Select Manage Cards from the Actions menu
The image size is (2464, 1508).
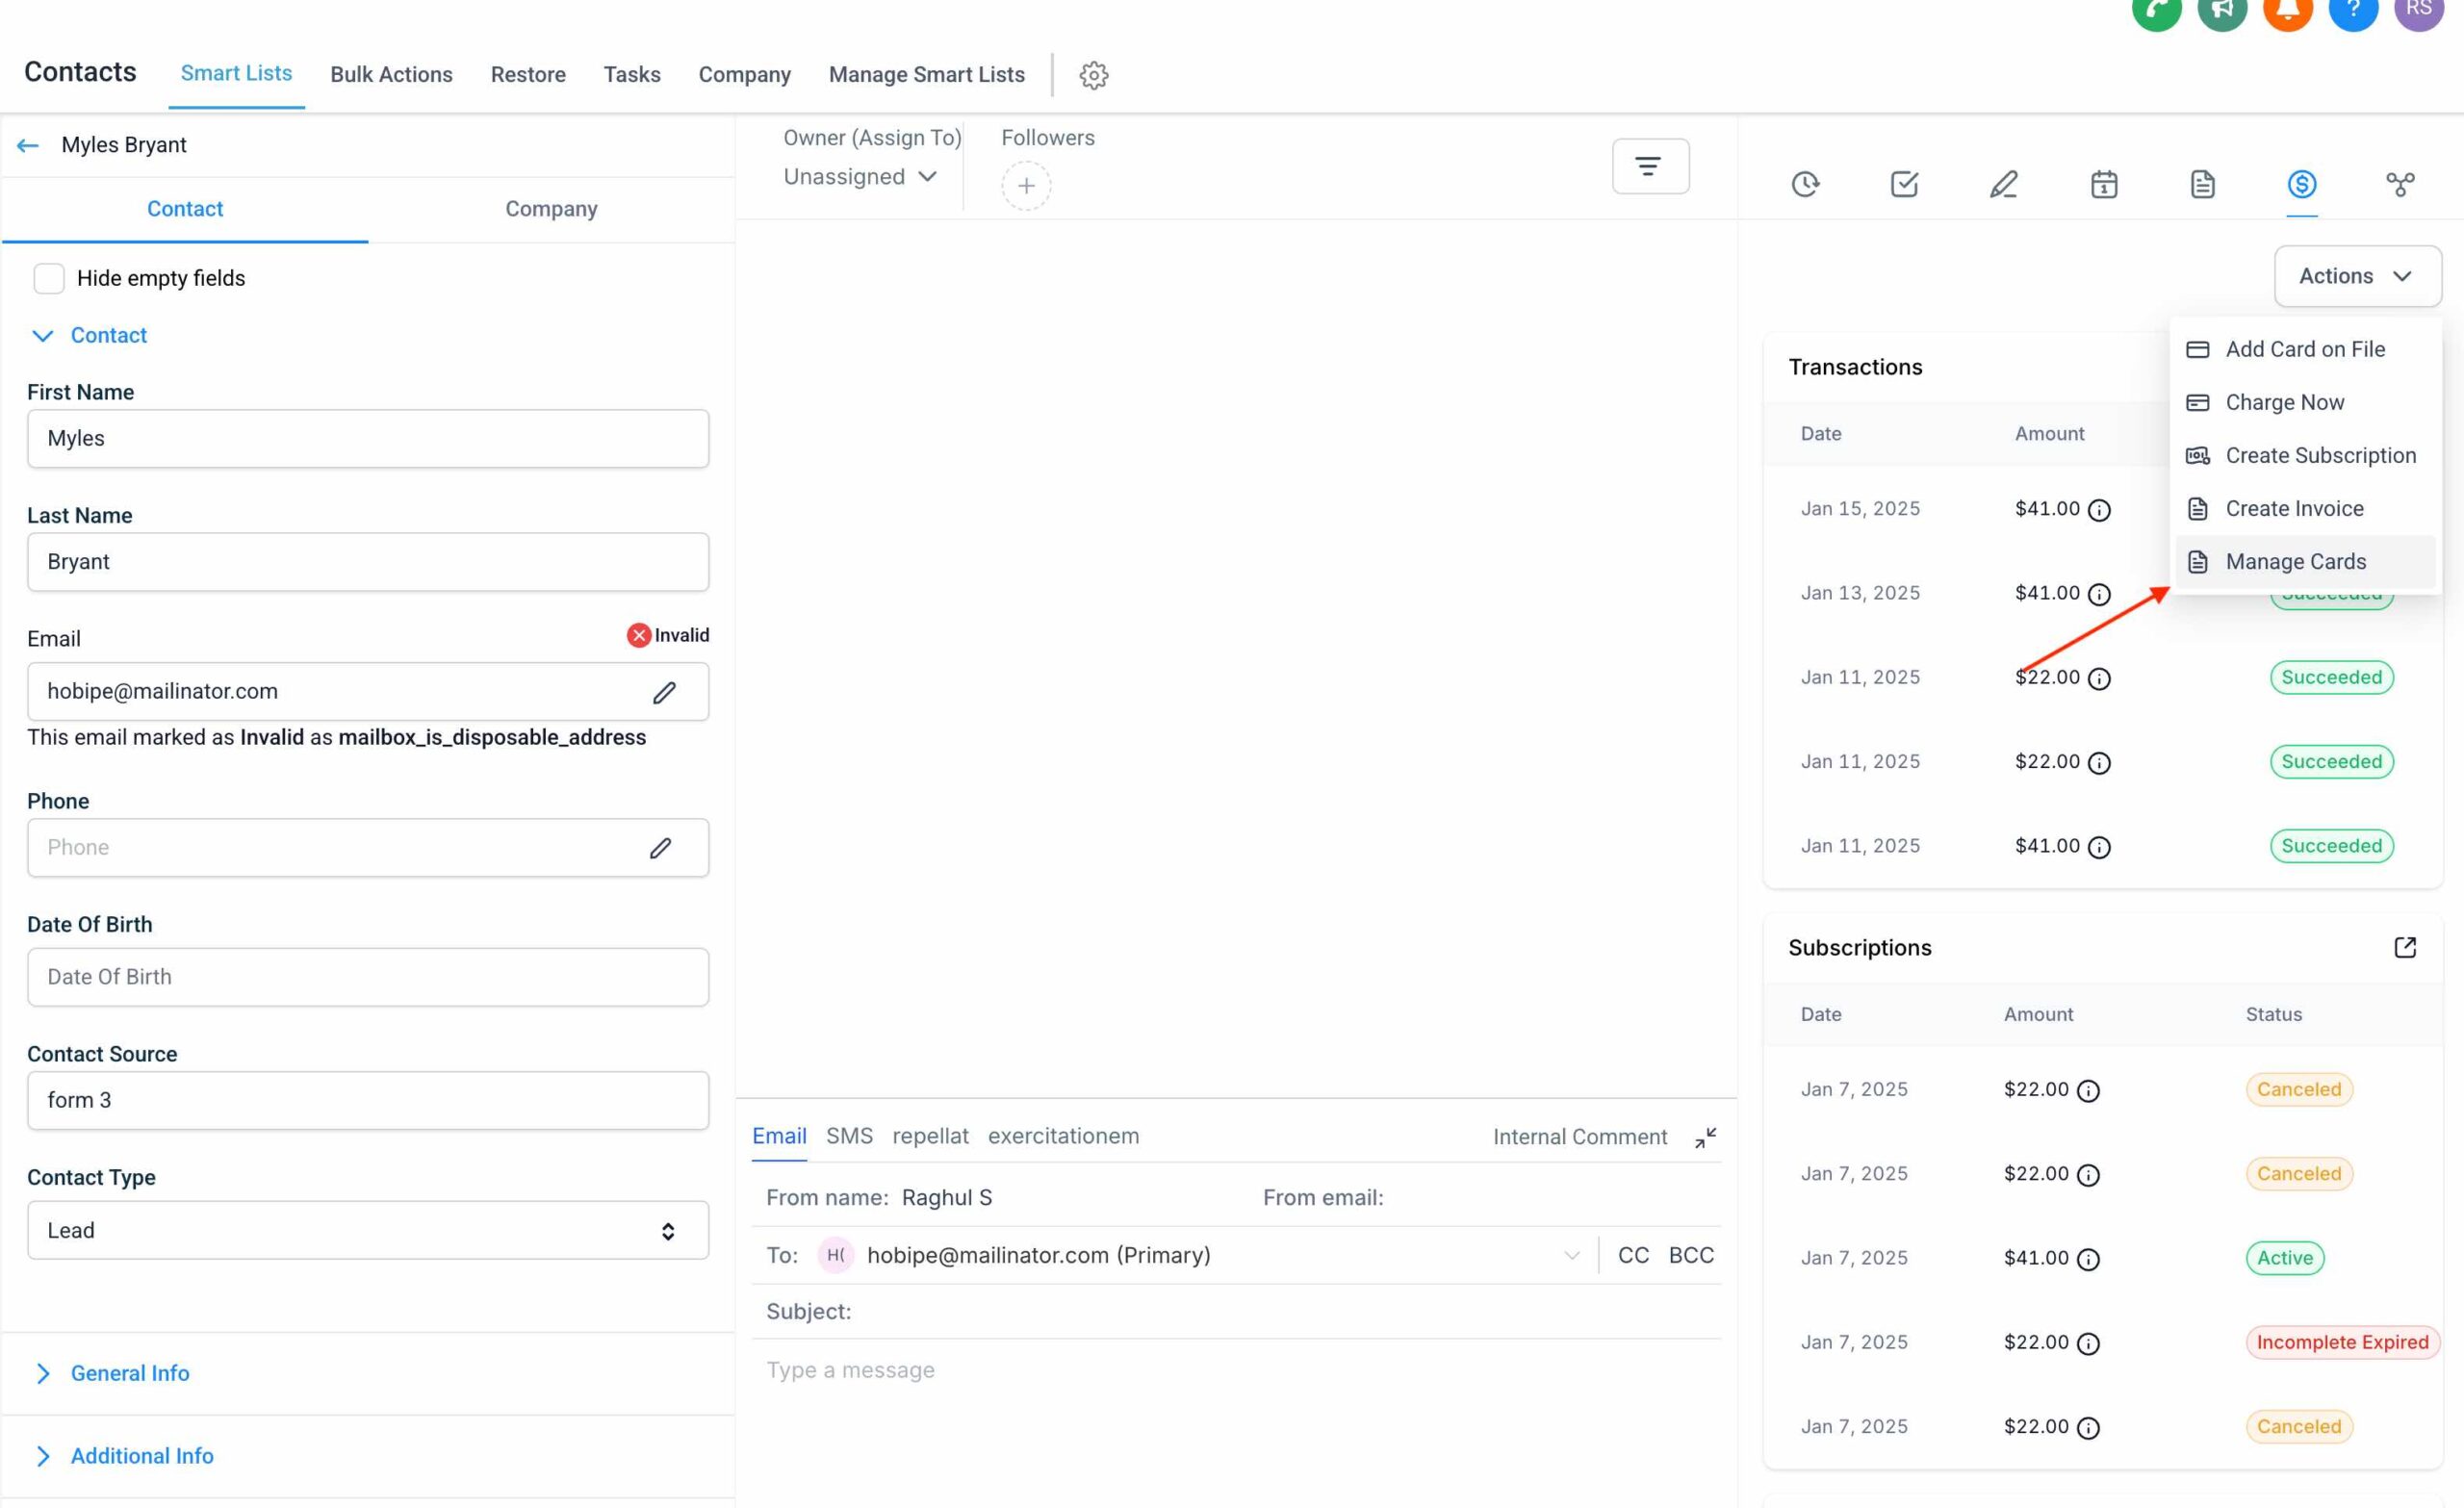pyautogui.click(x=2296, y=561)
